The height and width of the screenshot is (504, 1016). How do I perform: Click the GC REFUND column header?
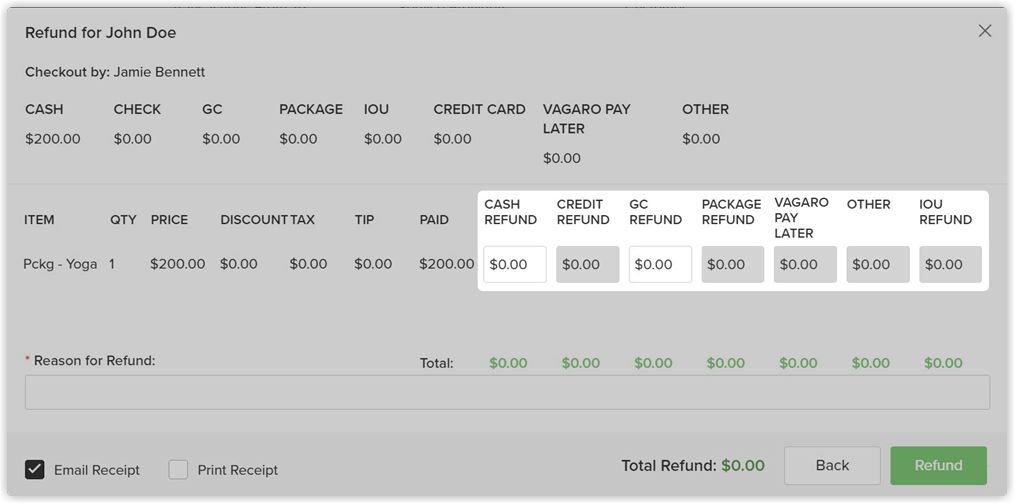(x=655, y=212)
